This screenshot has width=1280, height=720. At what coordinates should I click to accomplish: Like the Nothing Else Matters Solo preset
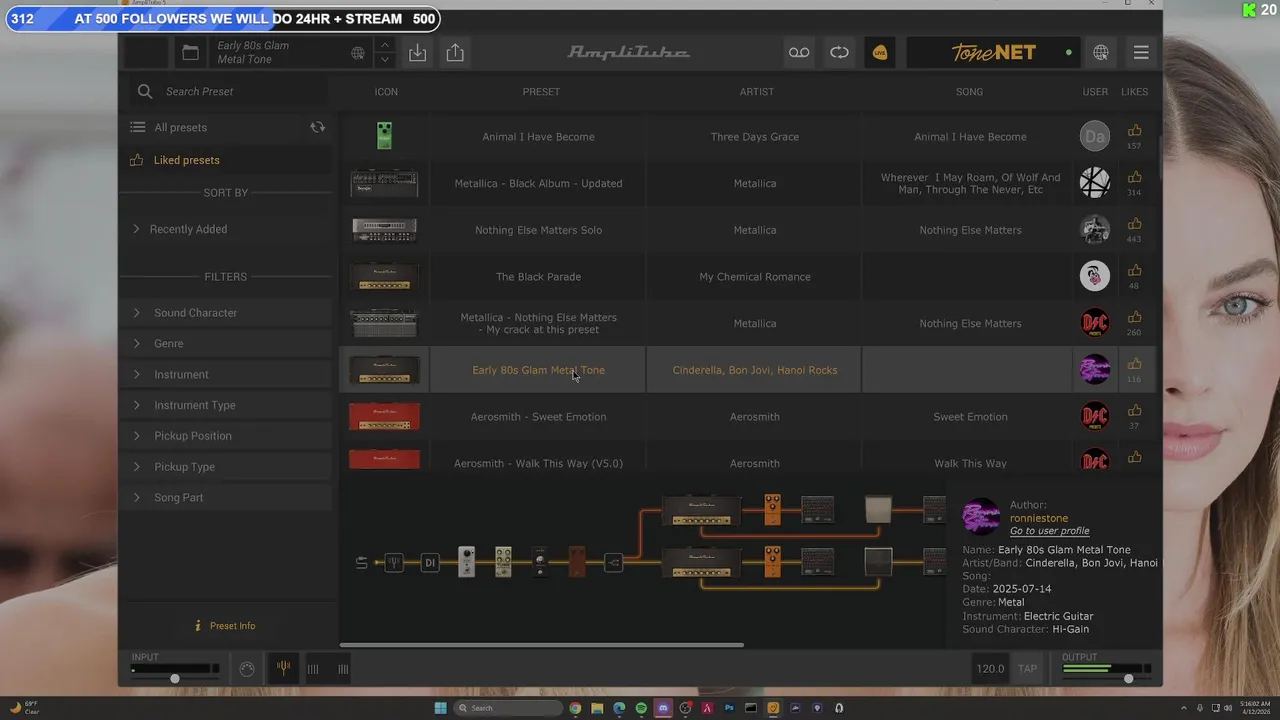tap(1134, 224)
